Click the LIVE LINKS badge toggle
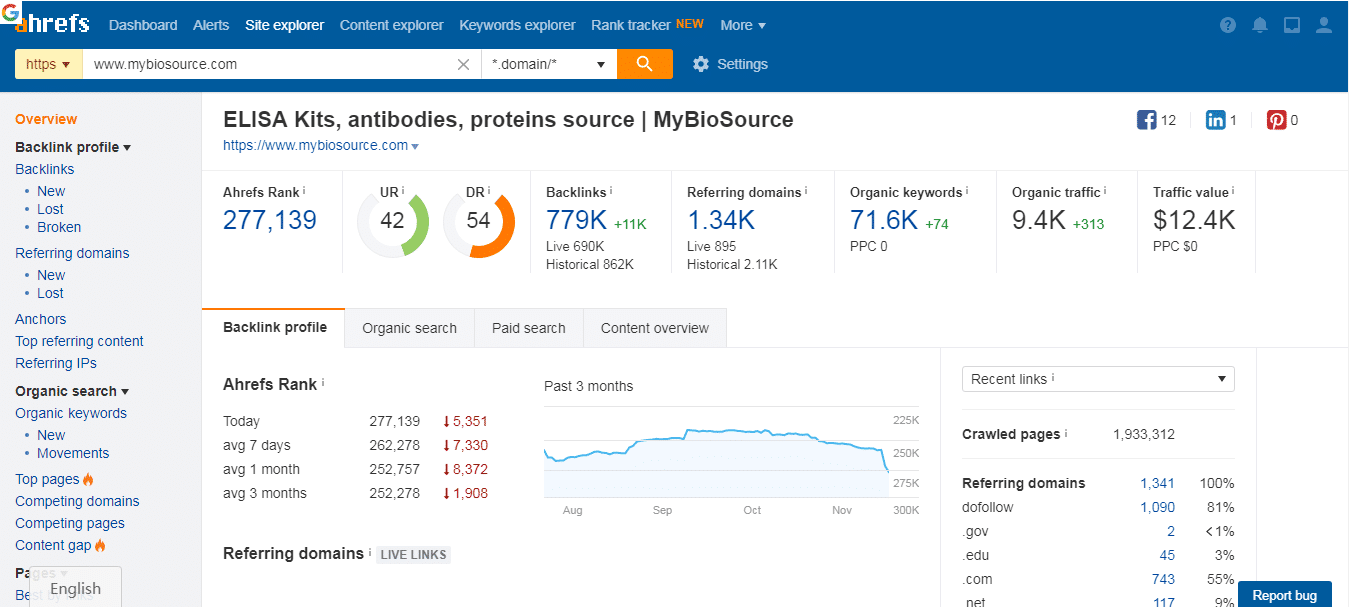Viewport: 1349px width, 607px height. click(413, 554)
